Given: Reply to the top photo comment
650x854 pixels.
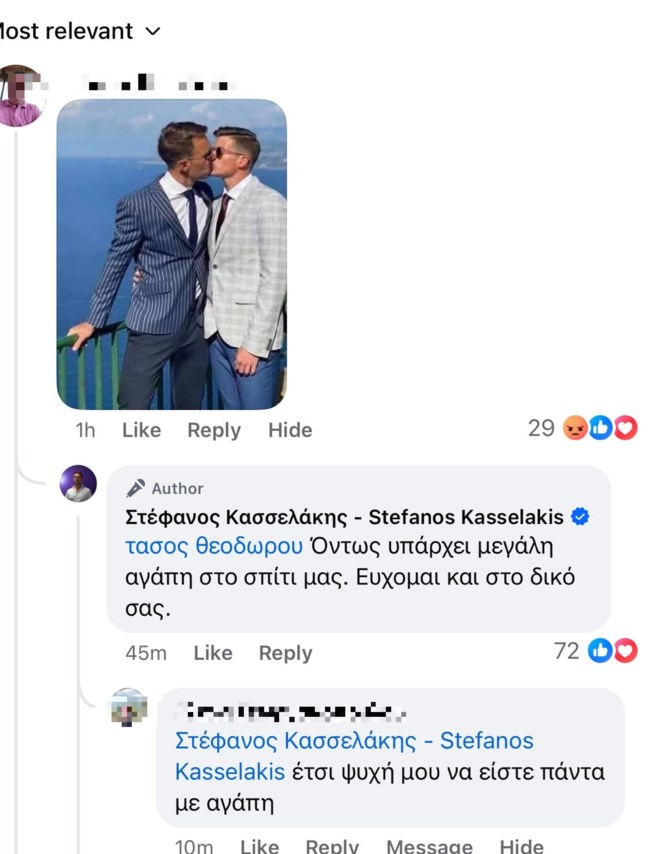Looking at the screenshot, I should (214, 430).
